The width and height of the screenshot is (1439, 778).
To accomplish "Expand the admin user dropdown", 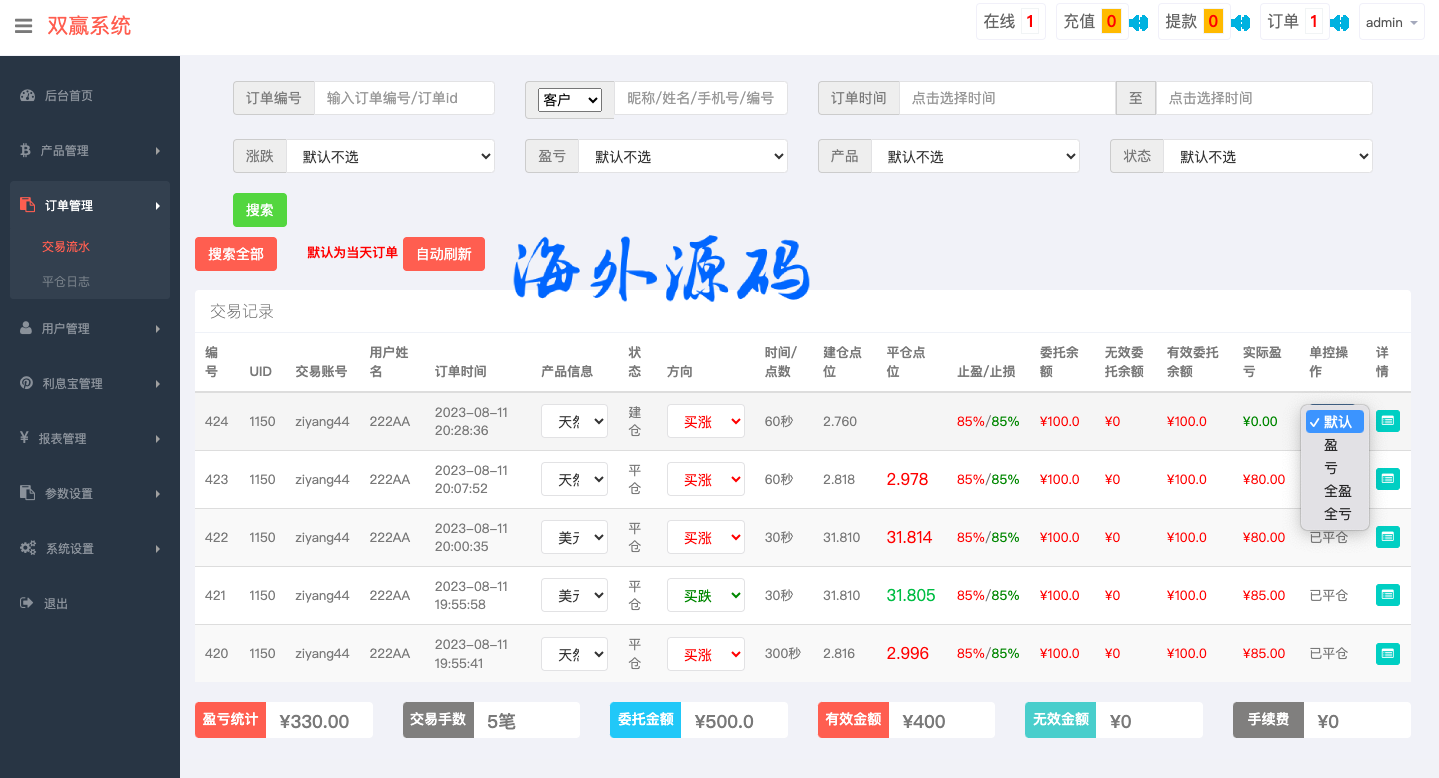I will 1391,23.
